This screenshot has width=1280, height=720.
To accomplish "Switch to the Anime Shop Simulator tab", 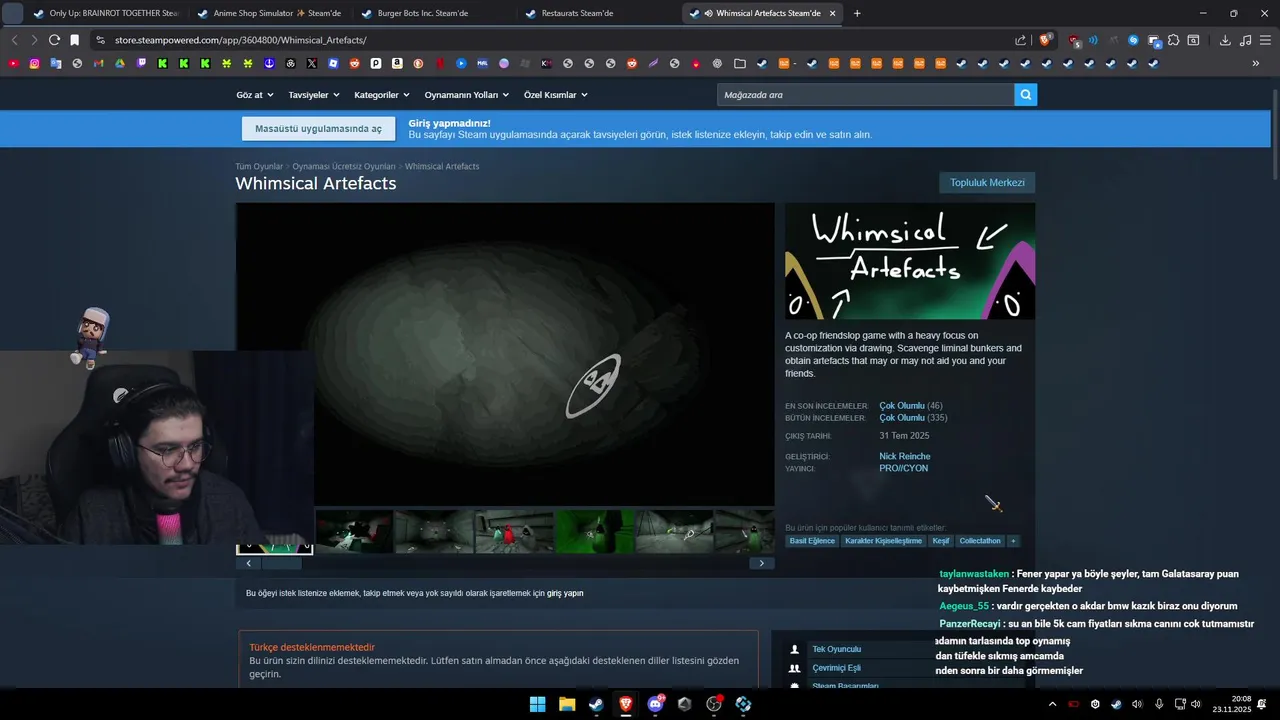I will (269, 13).
